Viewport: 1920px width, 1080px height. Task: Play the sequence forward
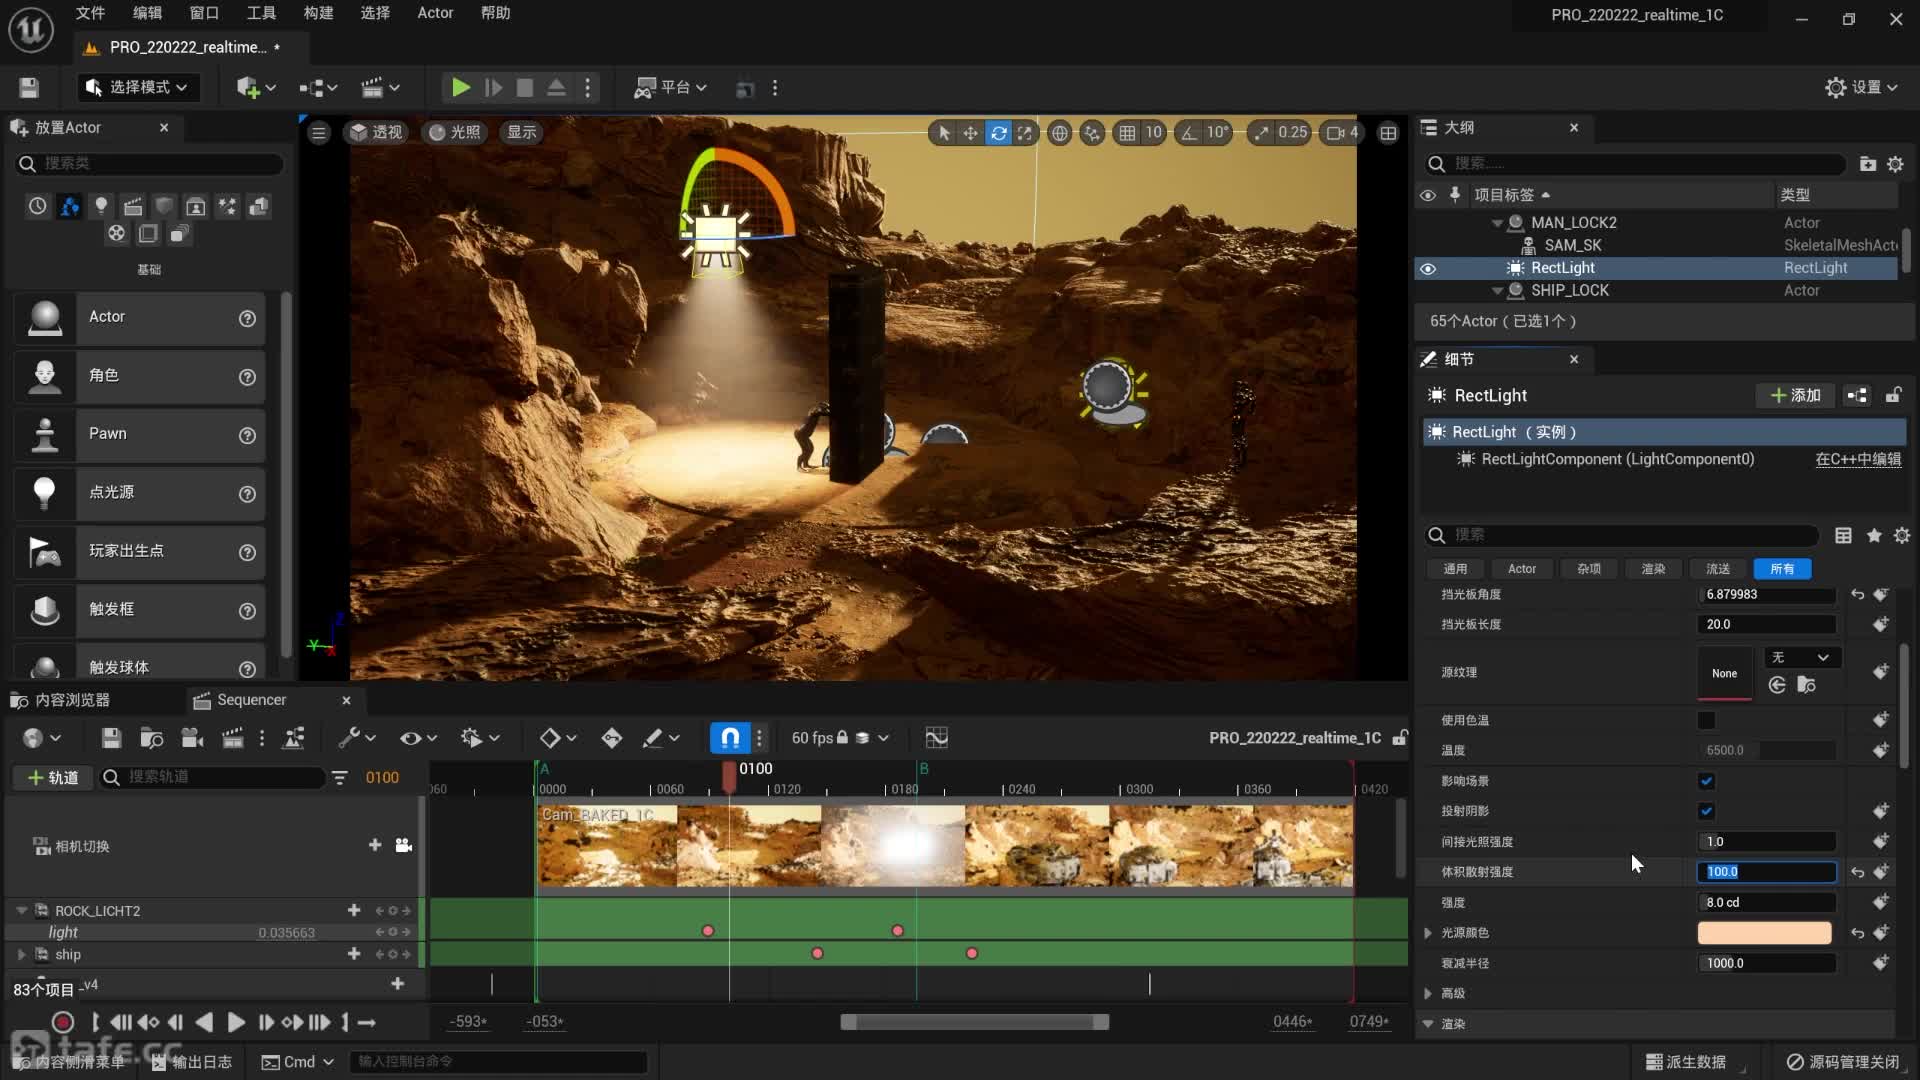pyautogui.click(x=236, y=1023)
